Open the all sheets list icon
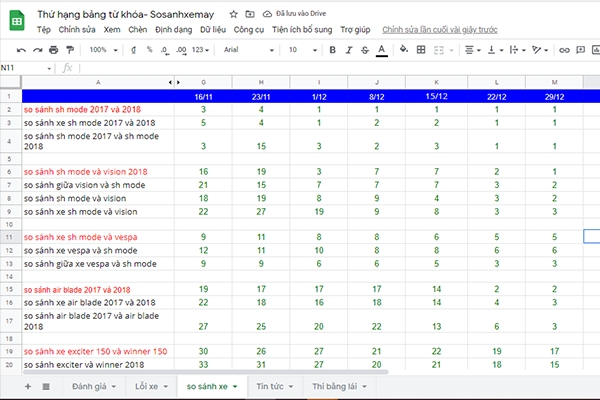 pyautogui.click(x=46, y=386)
